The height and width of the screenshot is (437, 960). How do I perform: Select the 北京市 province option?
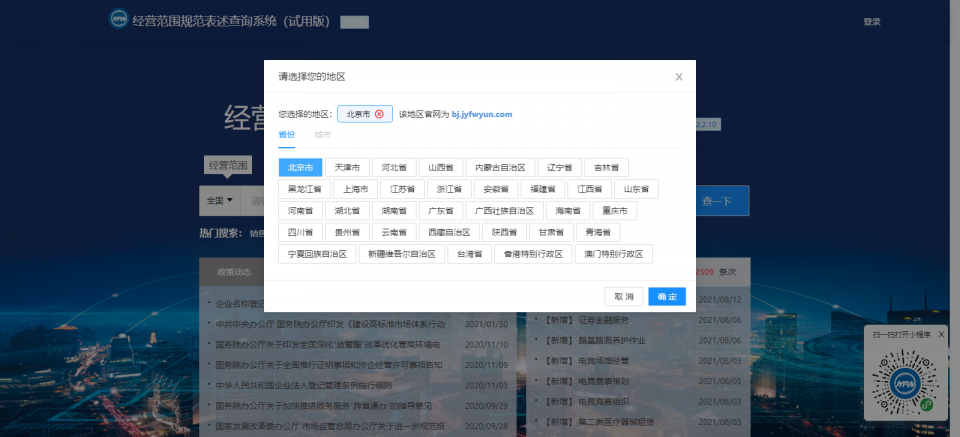(x=301, y=167)
